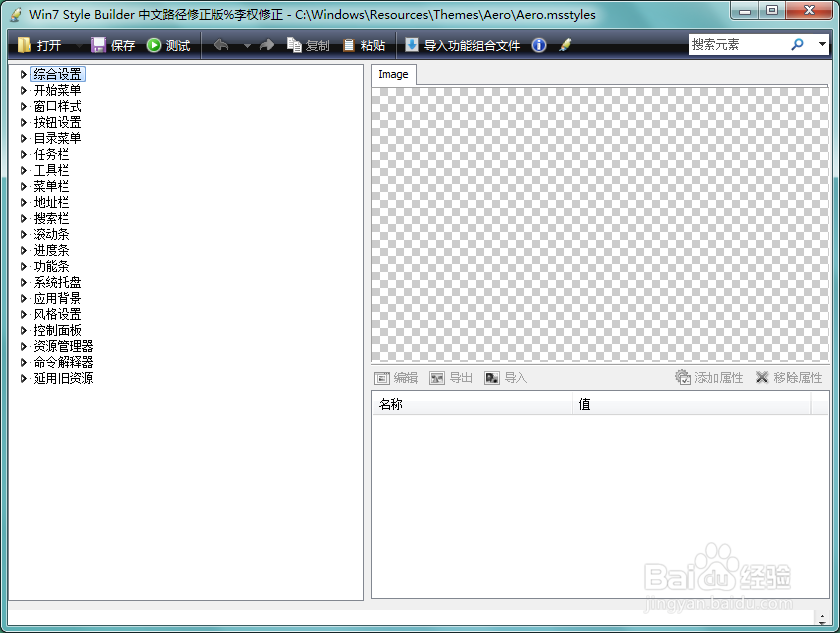Minimize the Win7 Style Builder window
Viewport: 840px width, 633px height.
tap(745, 10)
